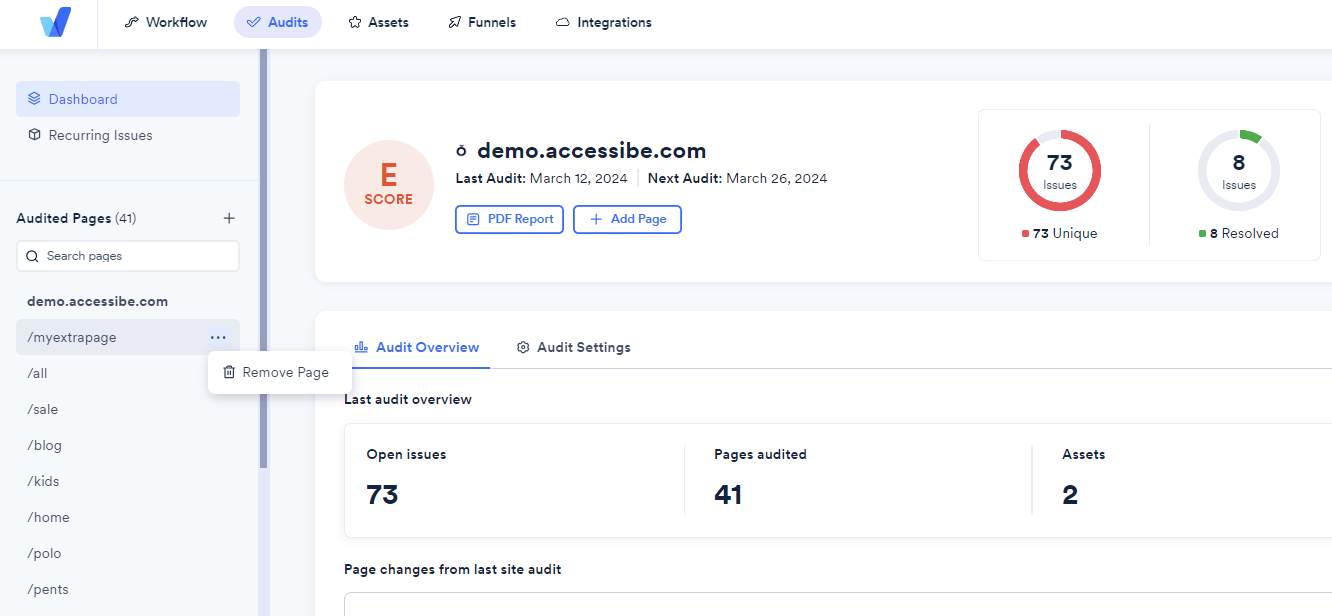The width and height of the screenshot is (1332, 616).
Task: Click the Next Audit date March 26, 2024
Action: coord(777,179)
